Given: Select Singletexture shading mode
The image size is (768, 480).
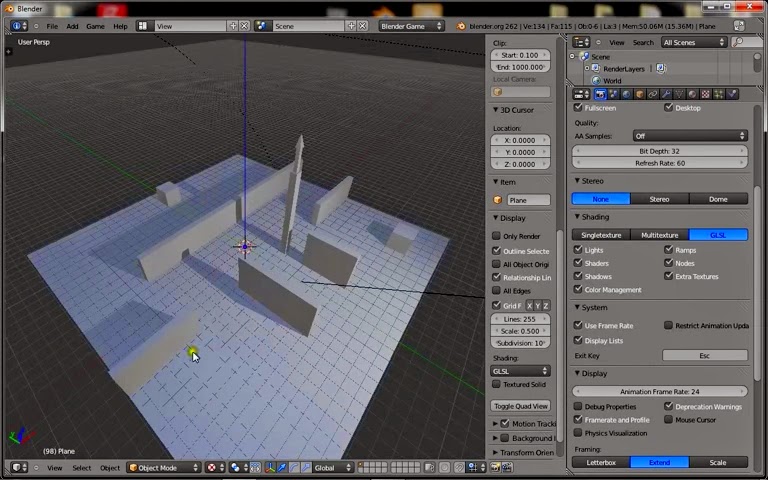Looking at the screenshot, I should pyautogui.click(x=601, y=235).
